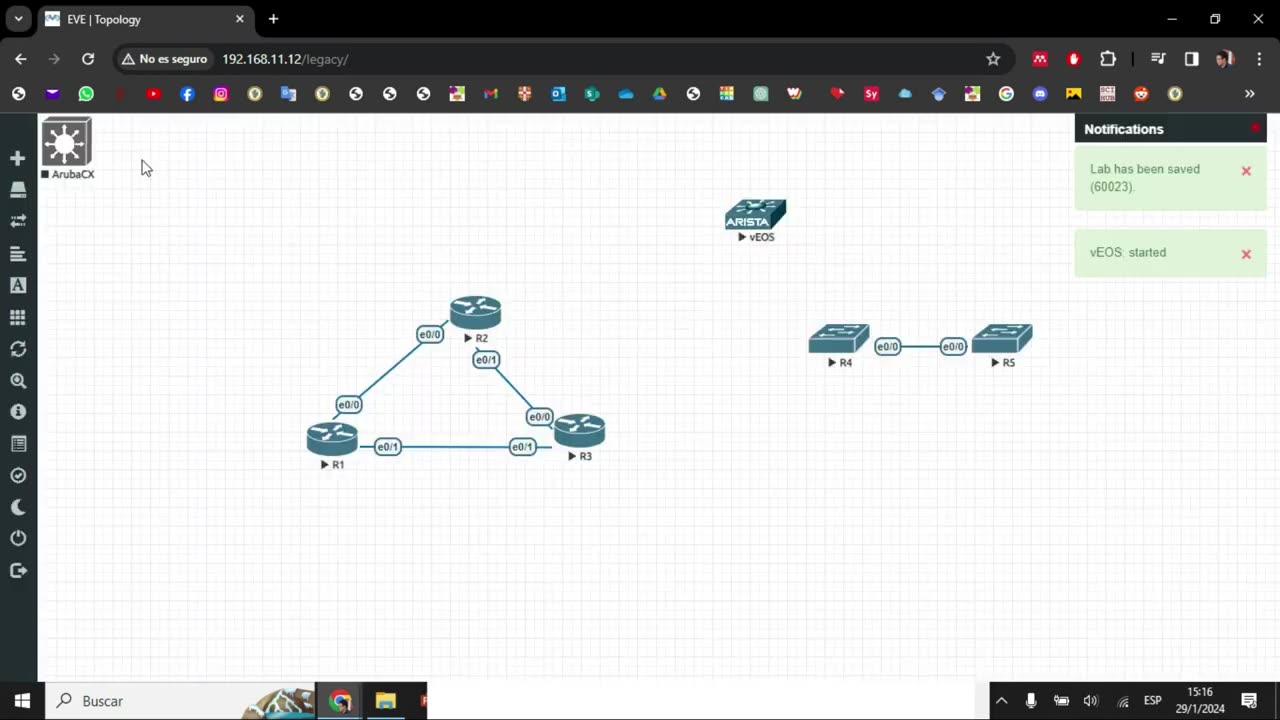Click R2 e0/1 interface label

tap(486, 360)
